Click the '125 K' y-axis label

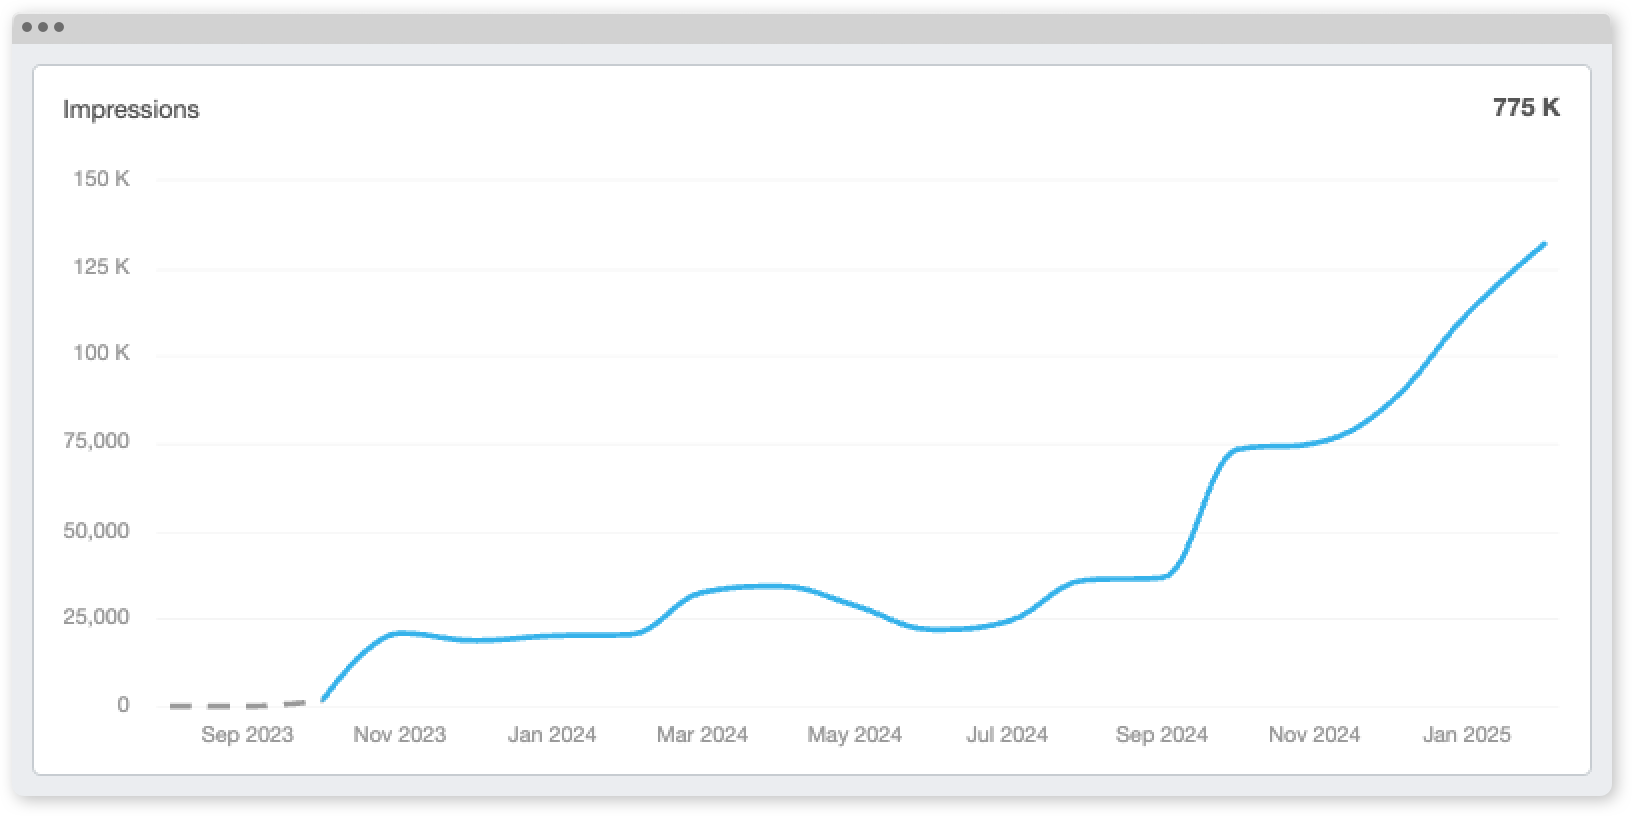tap(101, 267)
